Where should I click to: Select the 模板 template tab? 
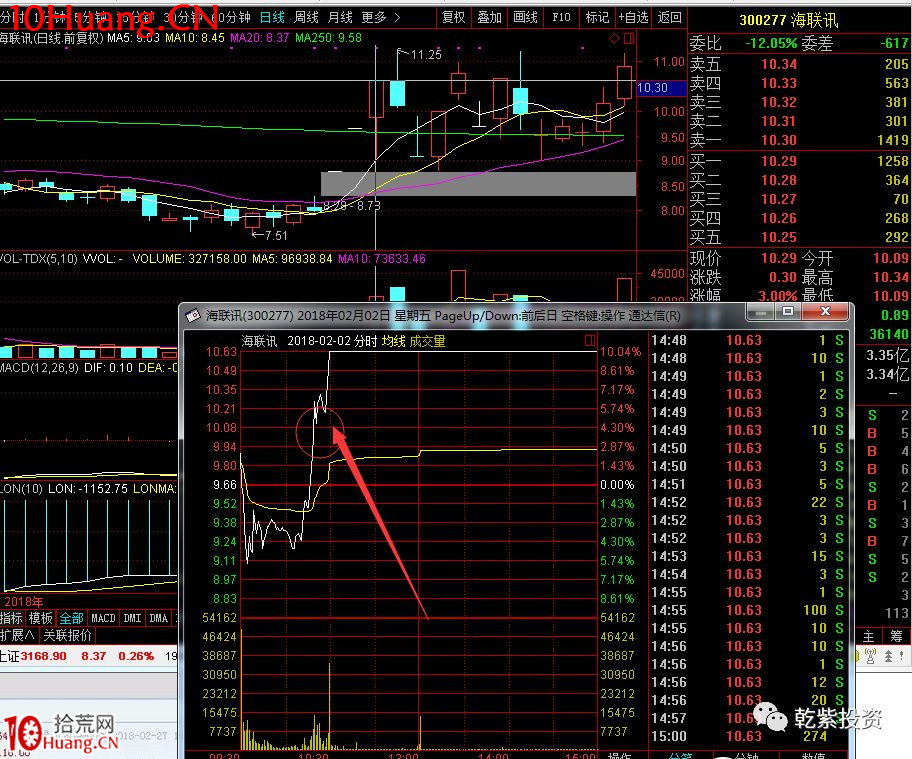point(41,618)
